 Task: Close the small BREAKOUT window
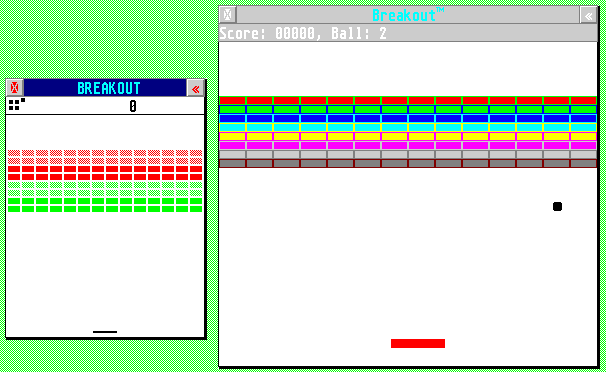point(15,88)
